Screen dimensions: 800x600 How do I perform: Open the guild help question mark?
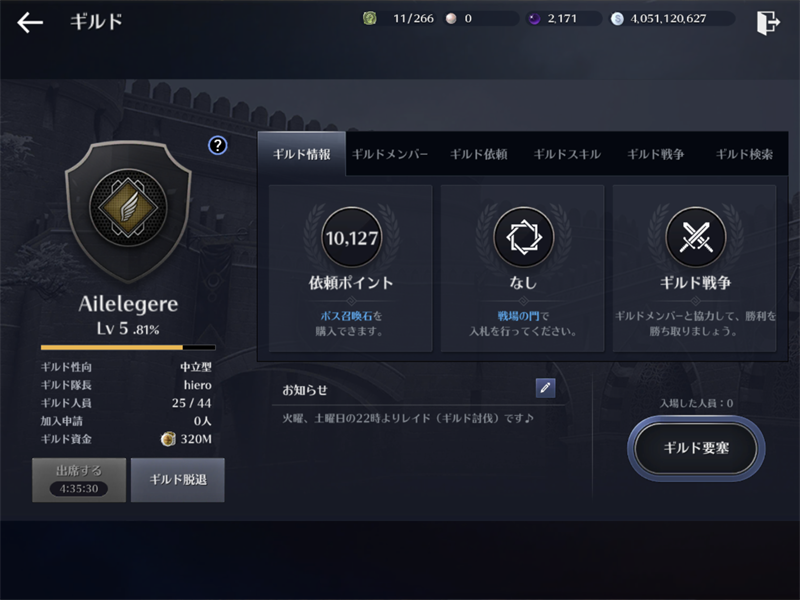coord(218,146)
